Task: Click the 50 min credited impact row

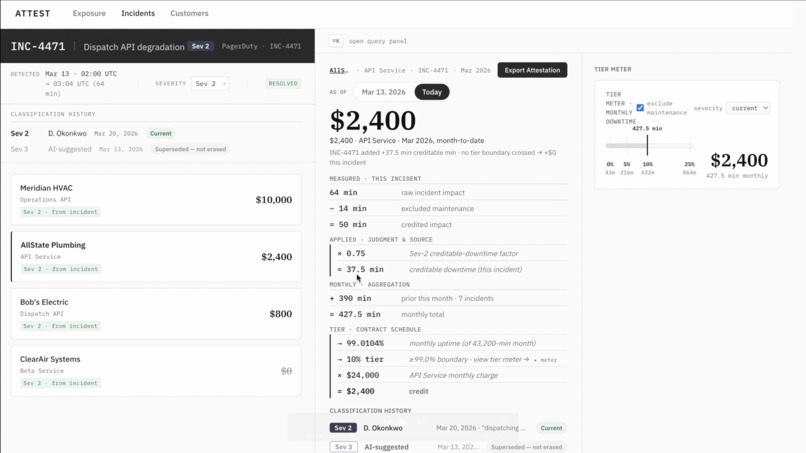Action: tap(448, 224)
